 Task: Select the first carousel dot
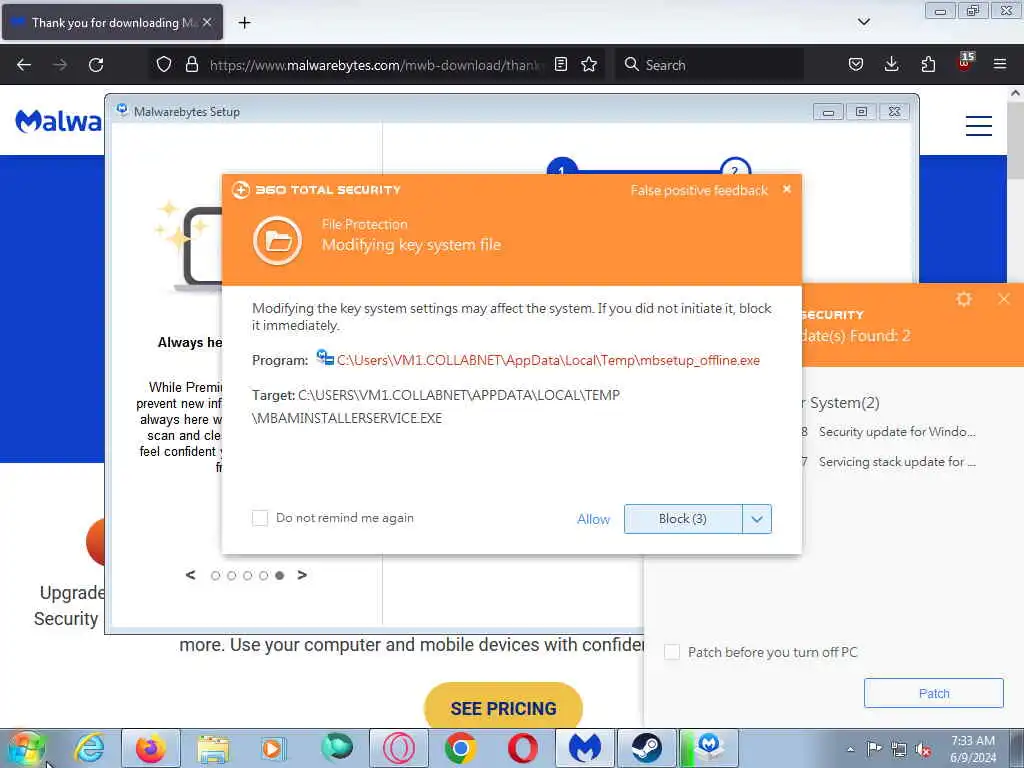coord(216,575)
